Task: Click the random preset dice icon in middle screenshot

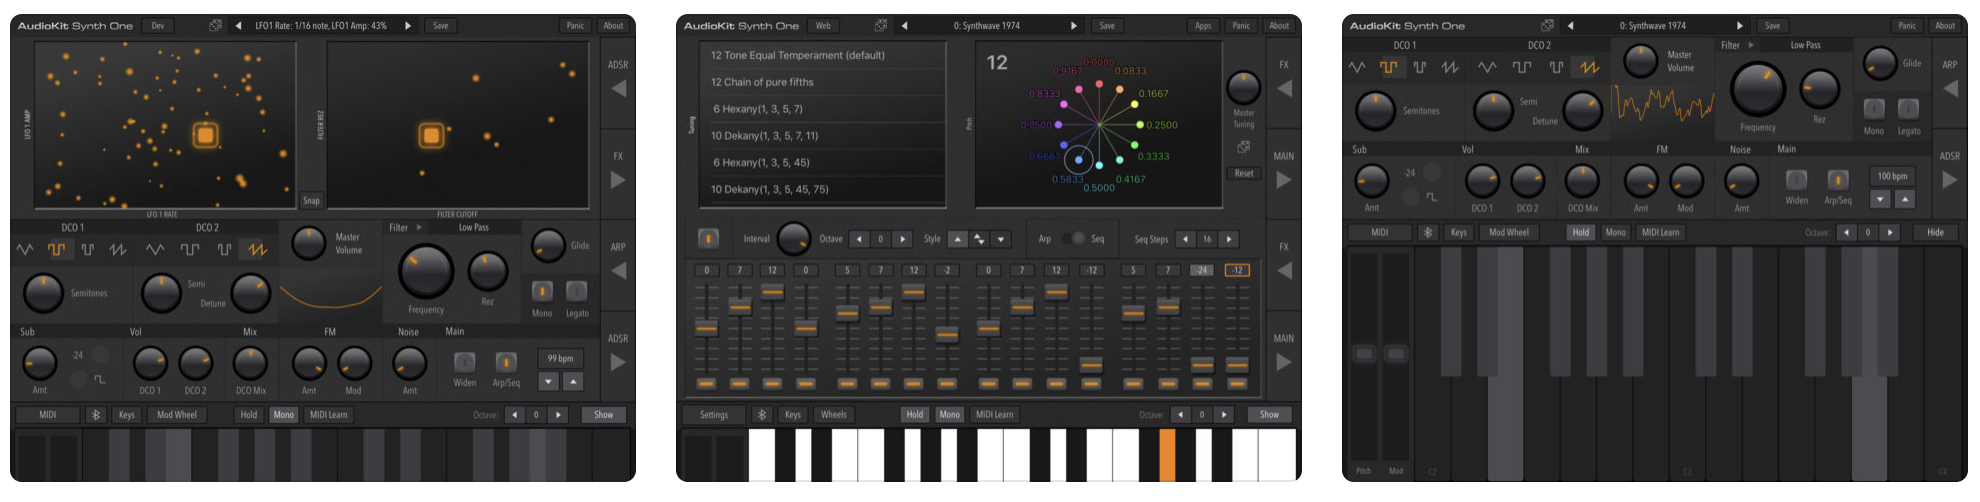Action: (880, 25)
